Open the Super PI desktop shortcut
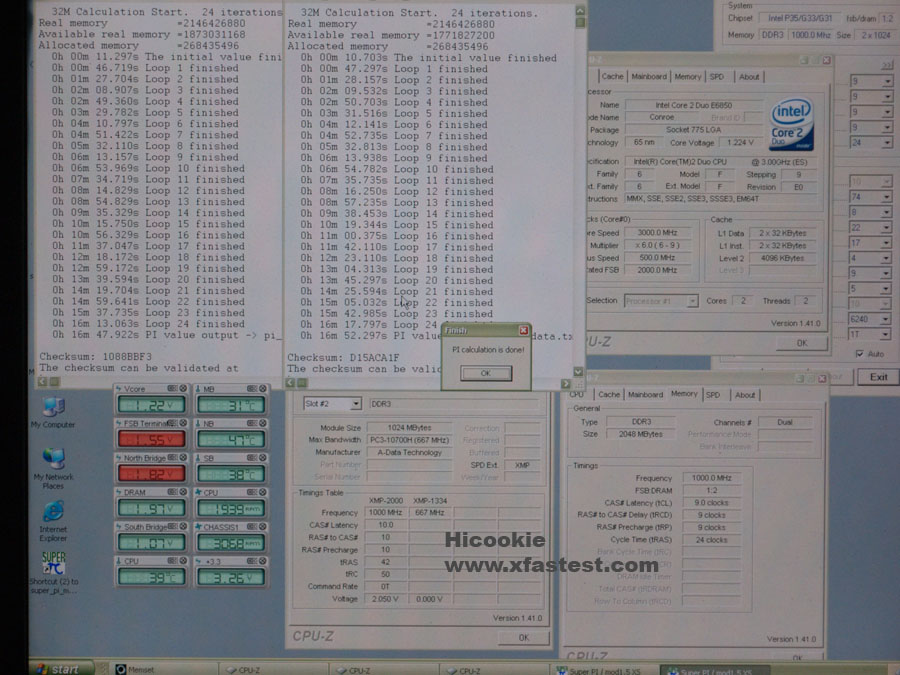This screenshot has height=675, width=900. 53,564
